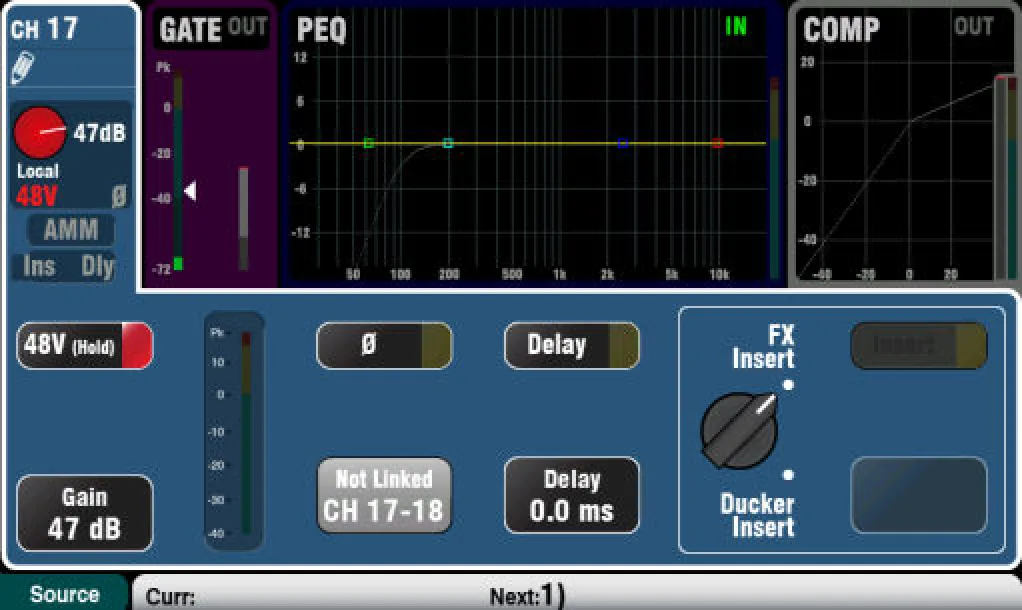Click the CH 17 channel name
Image resolution: width=1022 pixels, height=610 pixels.
44,29
